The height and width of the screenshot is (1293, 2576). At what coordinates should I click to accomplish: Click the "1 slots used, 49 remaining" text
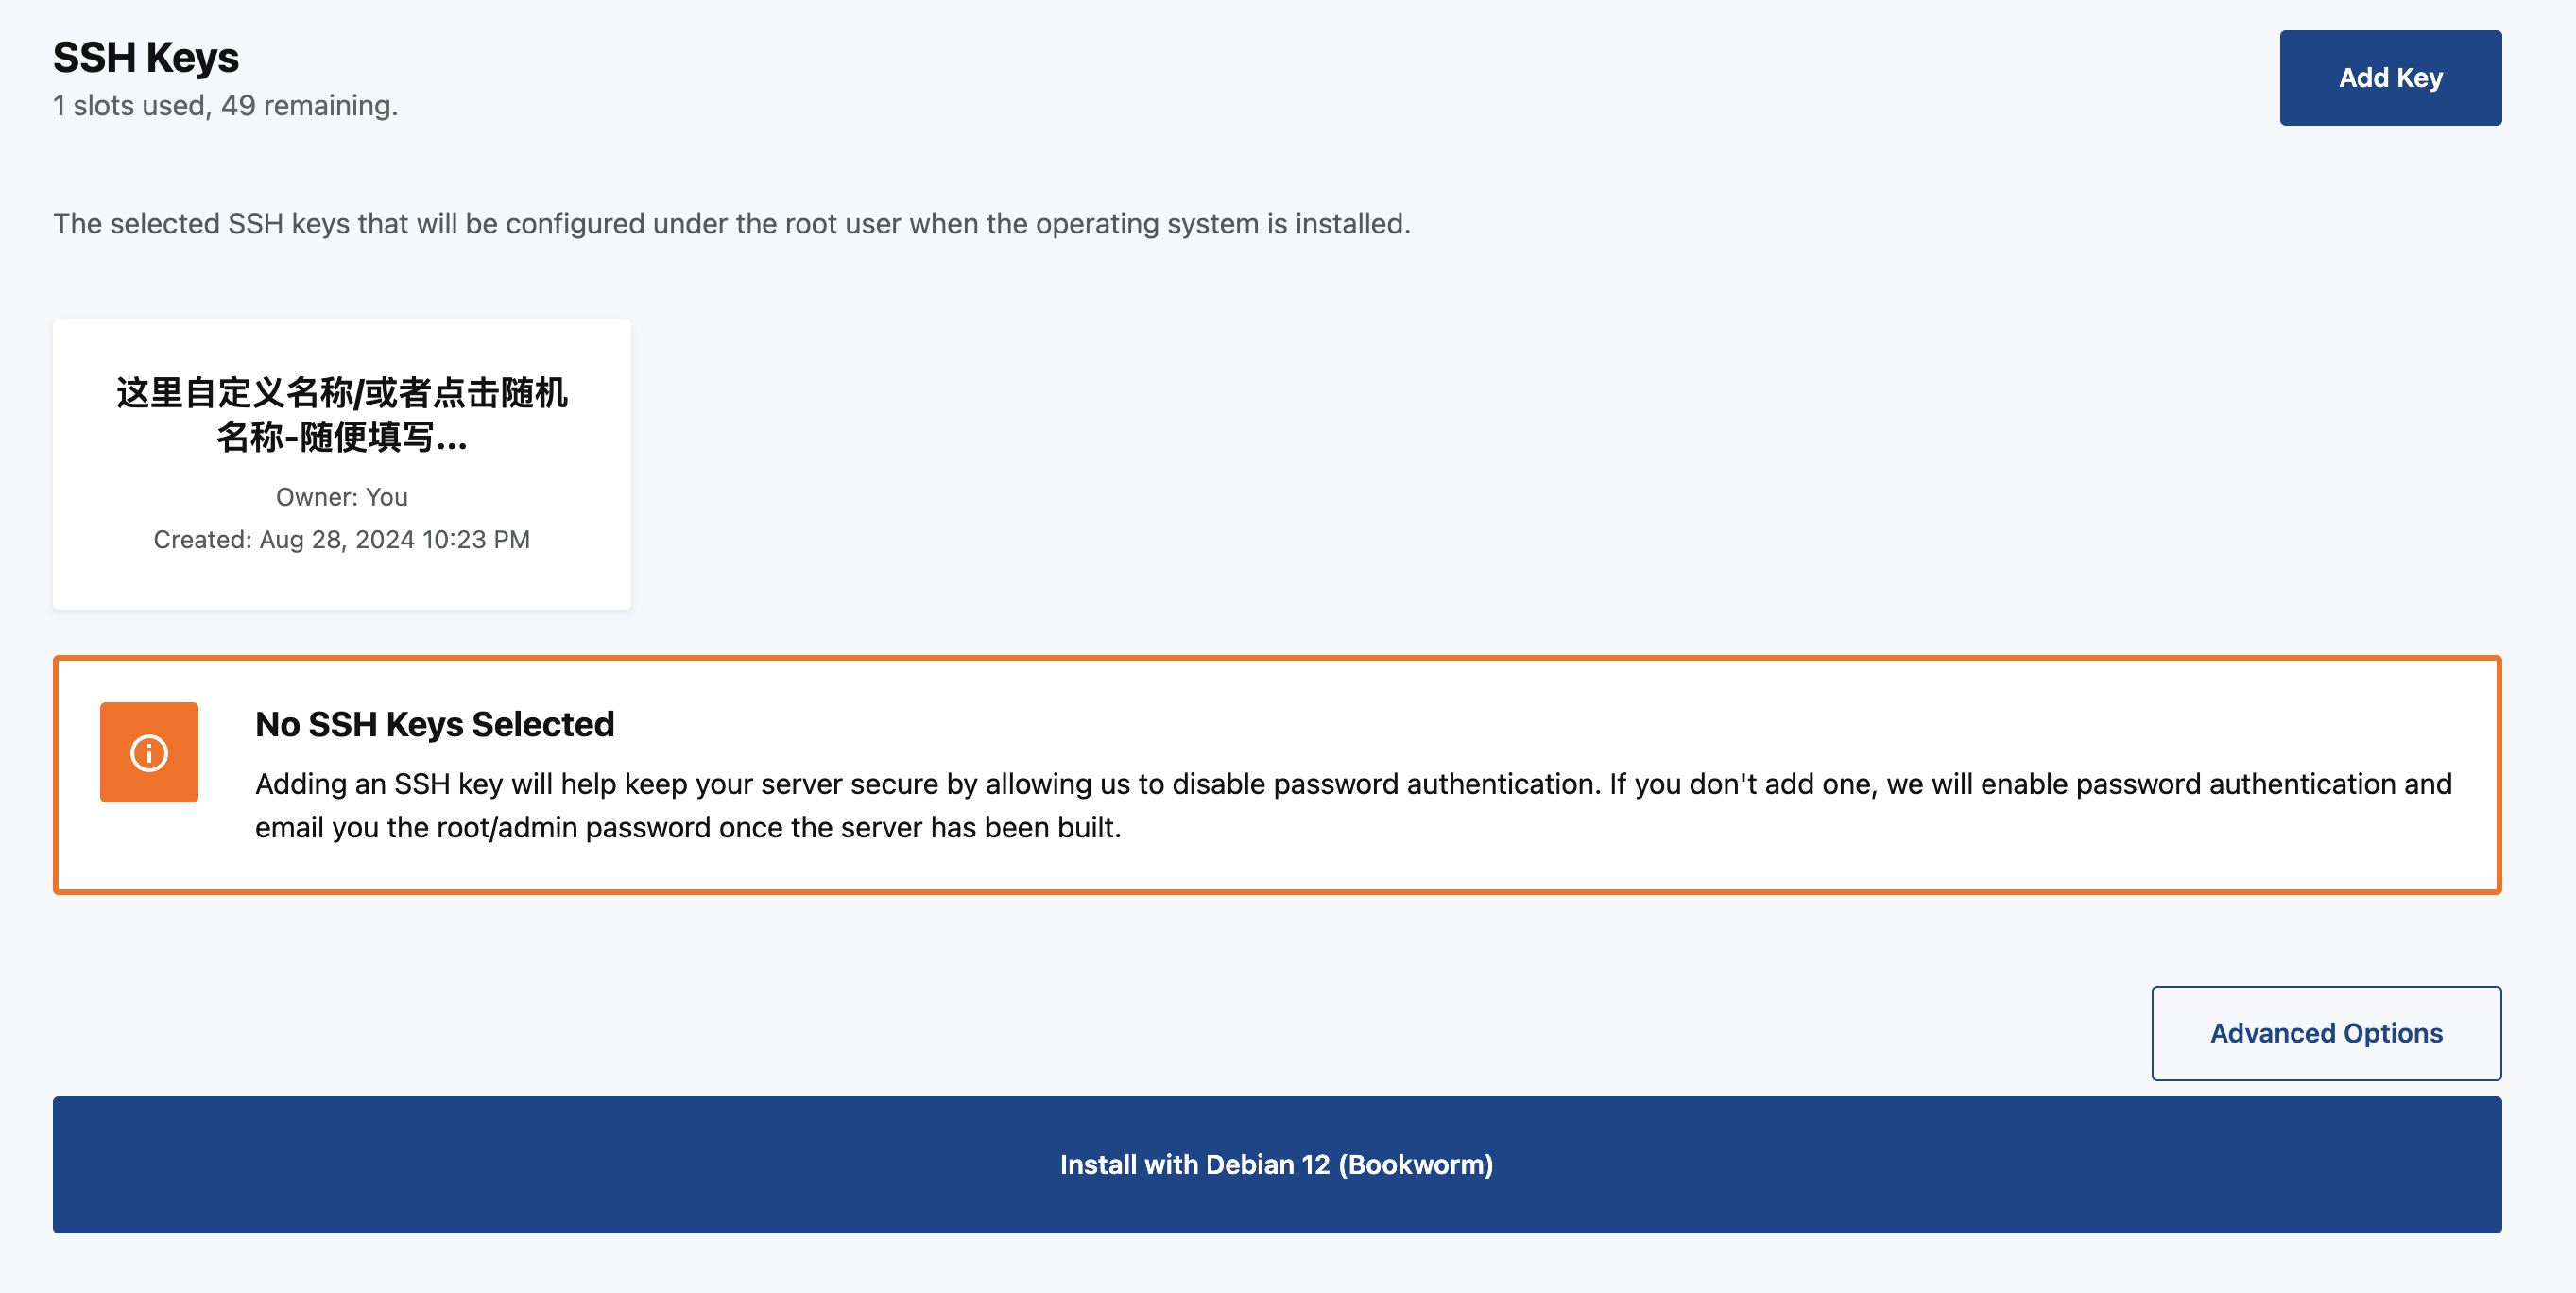point(225,105)
